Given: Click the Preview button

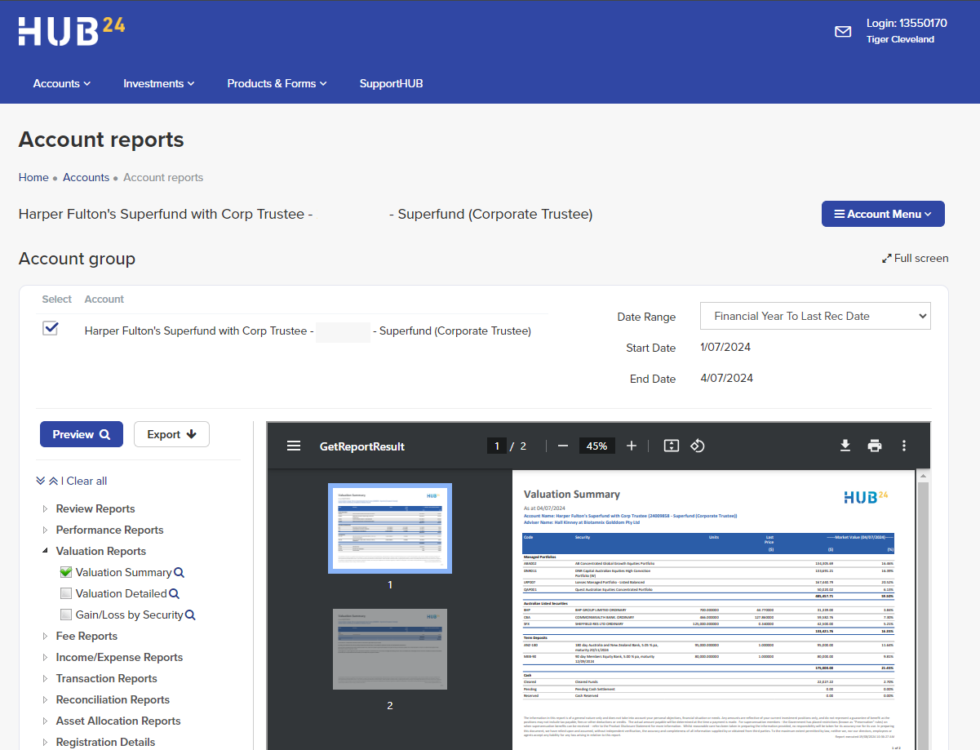Looking at the screenshot, I should click(81, 435).
